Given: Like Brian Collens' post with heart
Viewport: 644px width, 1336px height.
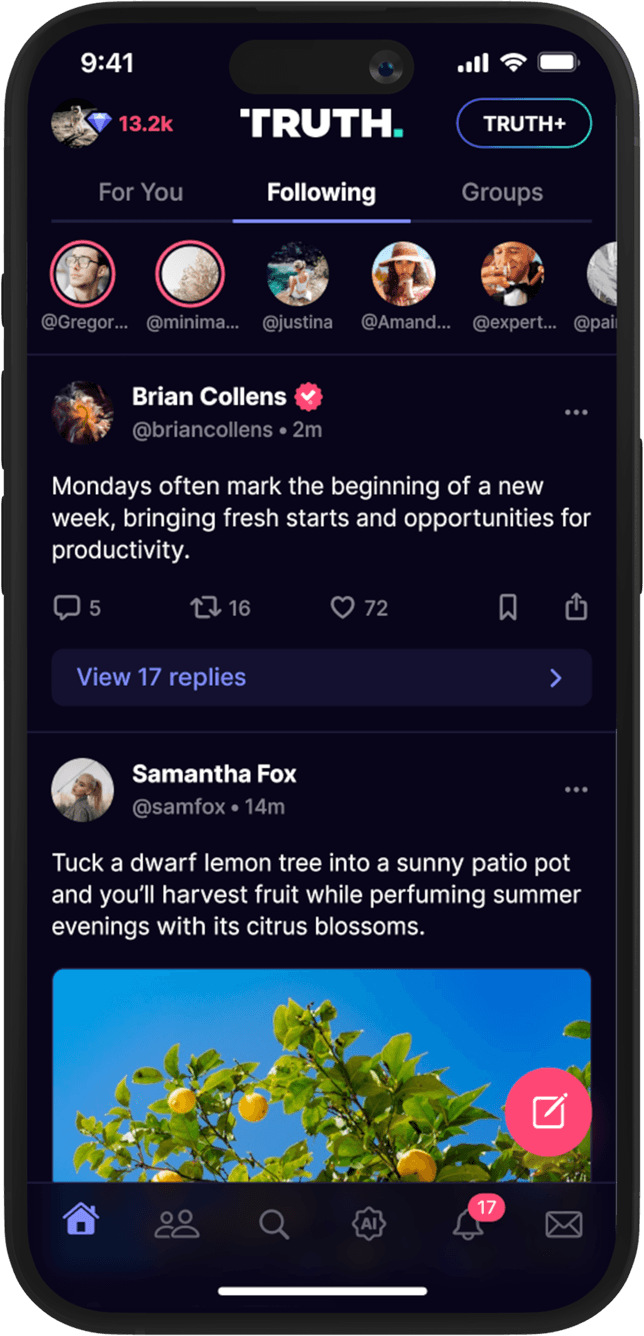Looking at the screenshot, I should tap(343, 607).
